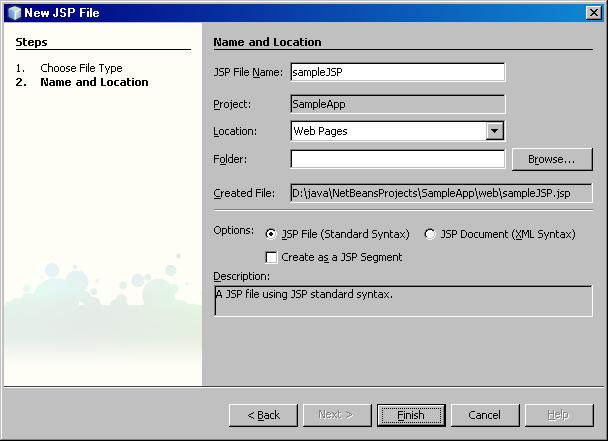This screenshot has height=441, width=608.
Task: Click the Steps heading
Action: click(x=31, y=42)
